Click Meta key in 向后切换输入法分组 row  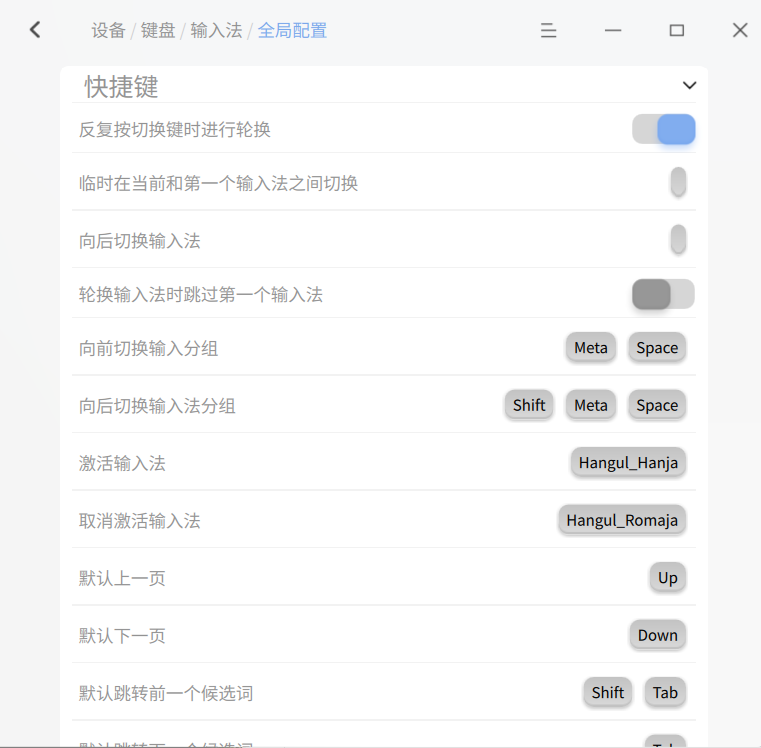(591, 405)
